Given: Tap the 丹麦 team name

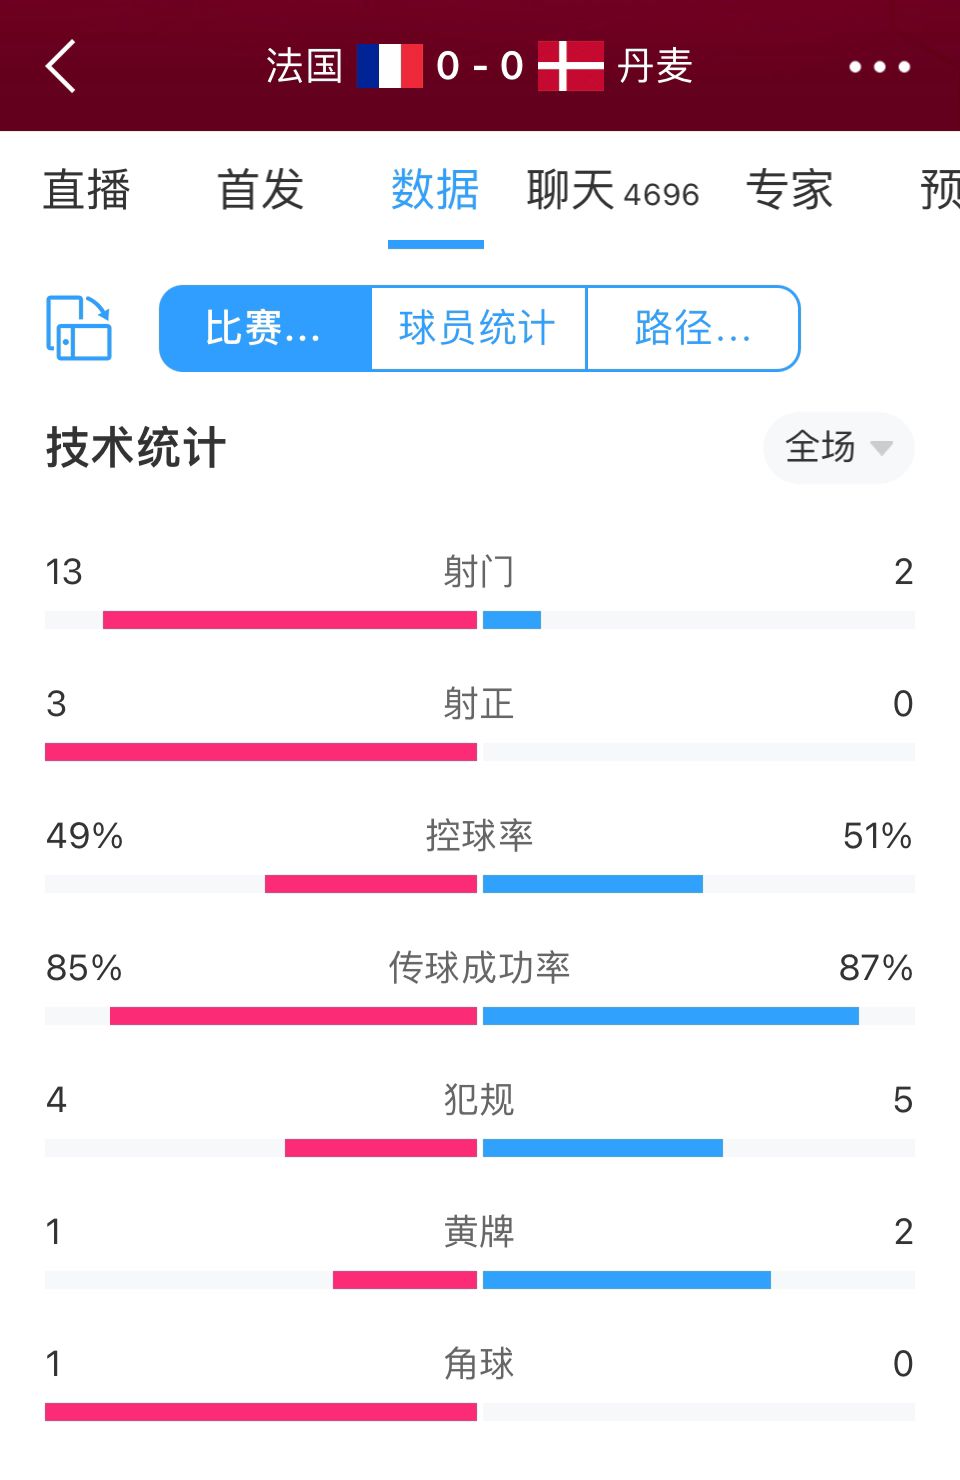Looking at the screenshot, I should (x=655, y=66).
